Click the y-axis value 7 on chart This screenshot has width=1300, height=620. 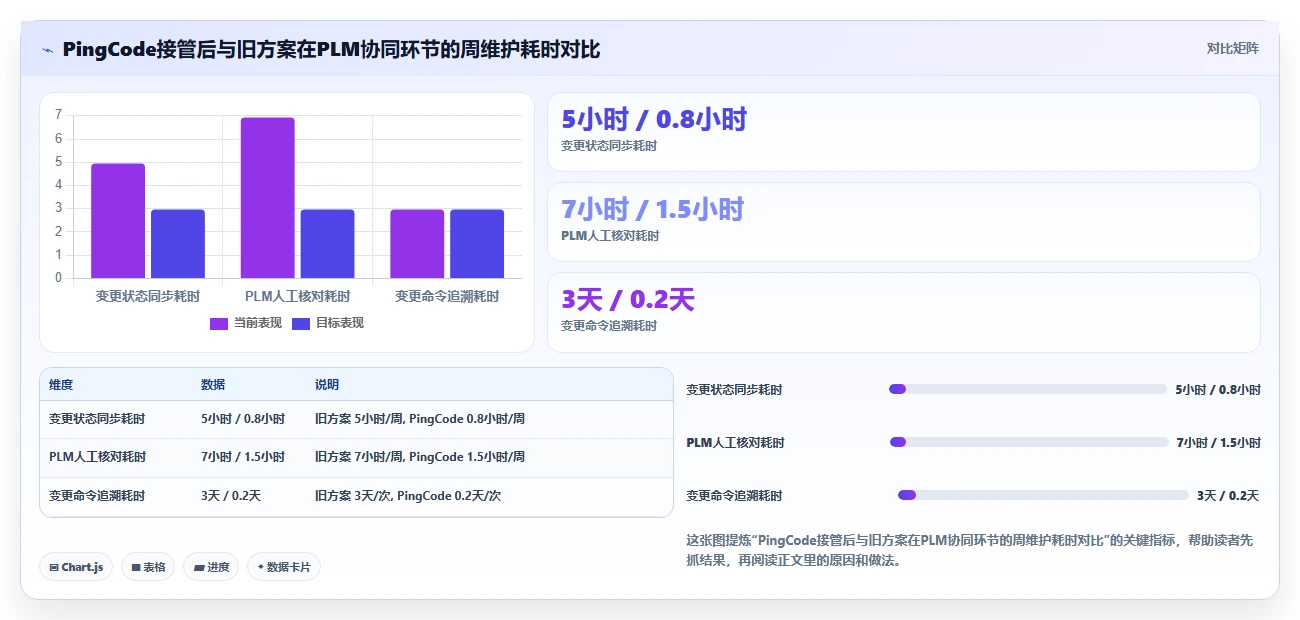click(x=59, y=114)
